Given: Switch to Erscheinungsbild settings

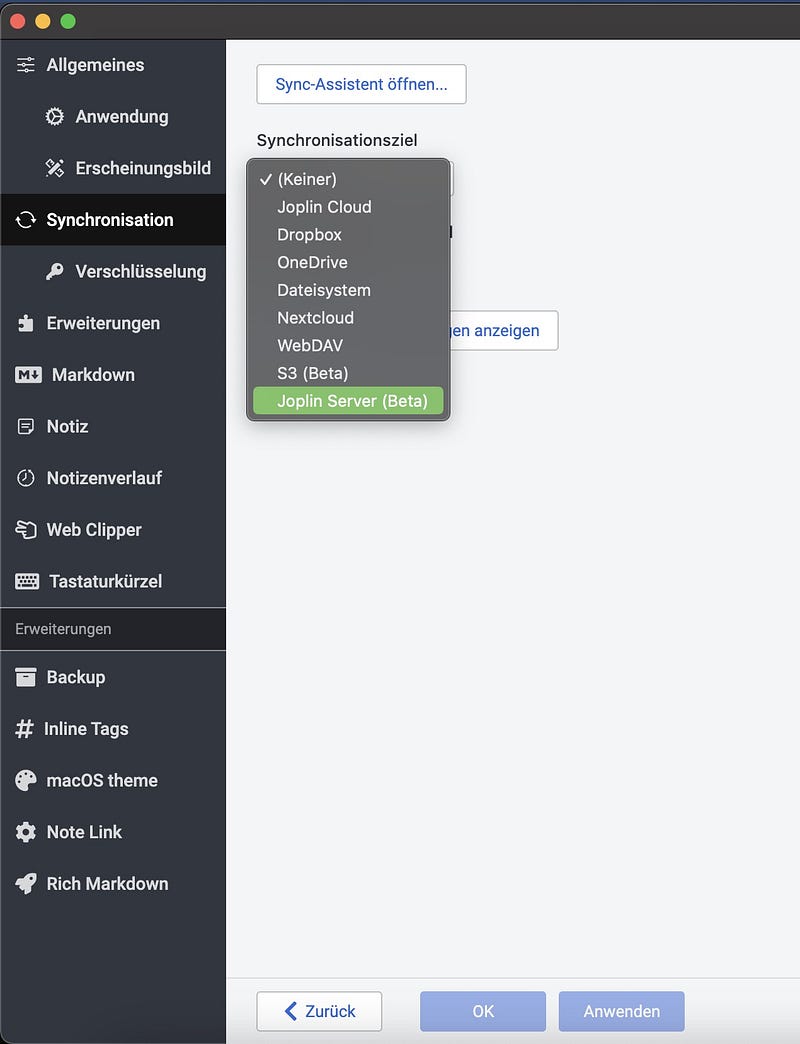Looking at the screenshot, I should coord(113,168).
